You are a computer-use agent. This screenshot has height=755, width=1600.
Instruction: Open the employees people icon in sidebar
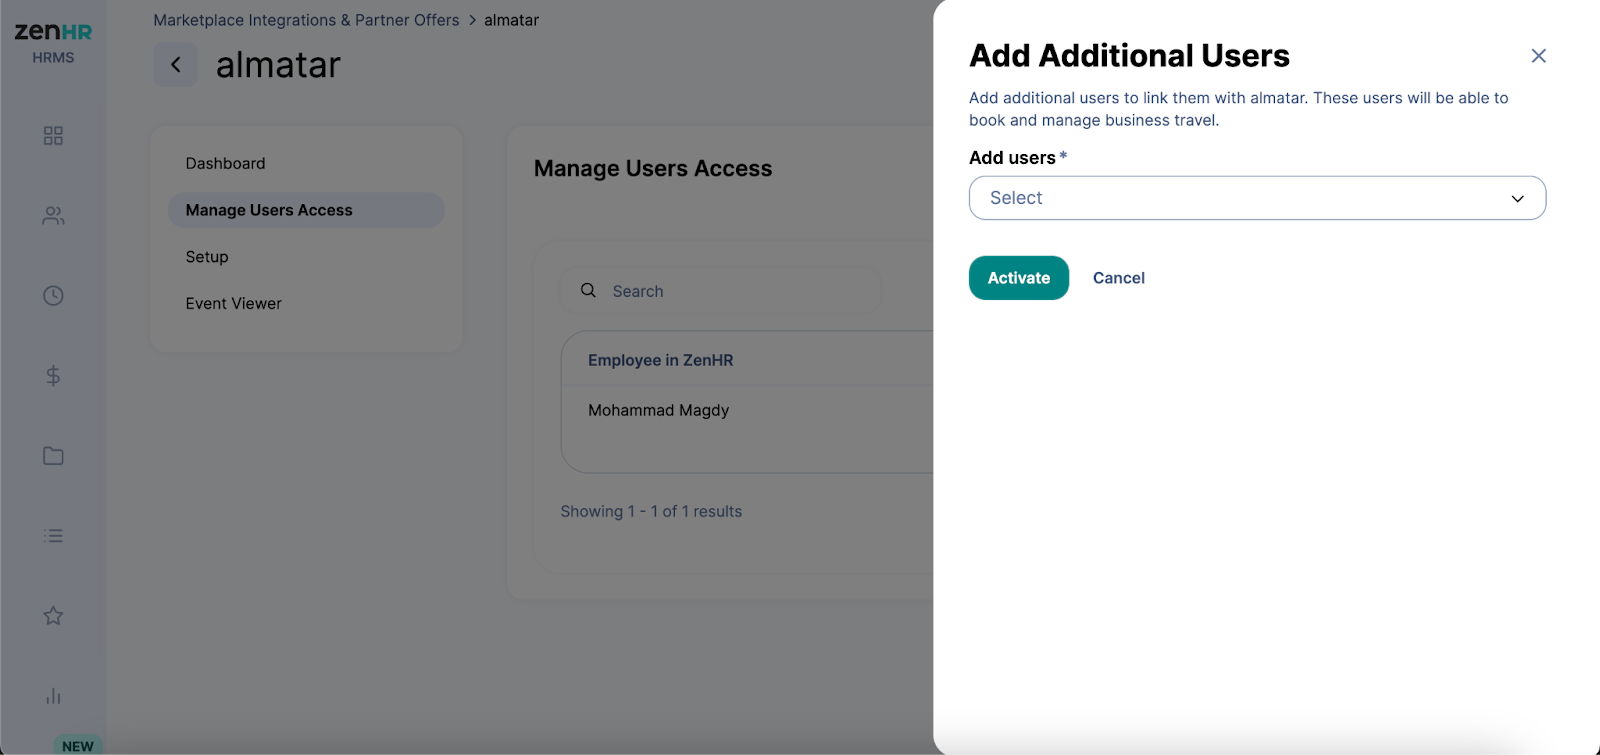(53, 216)
